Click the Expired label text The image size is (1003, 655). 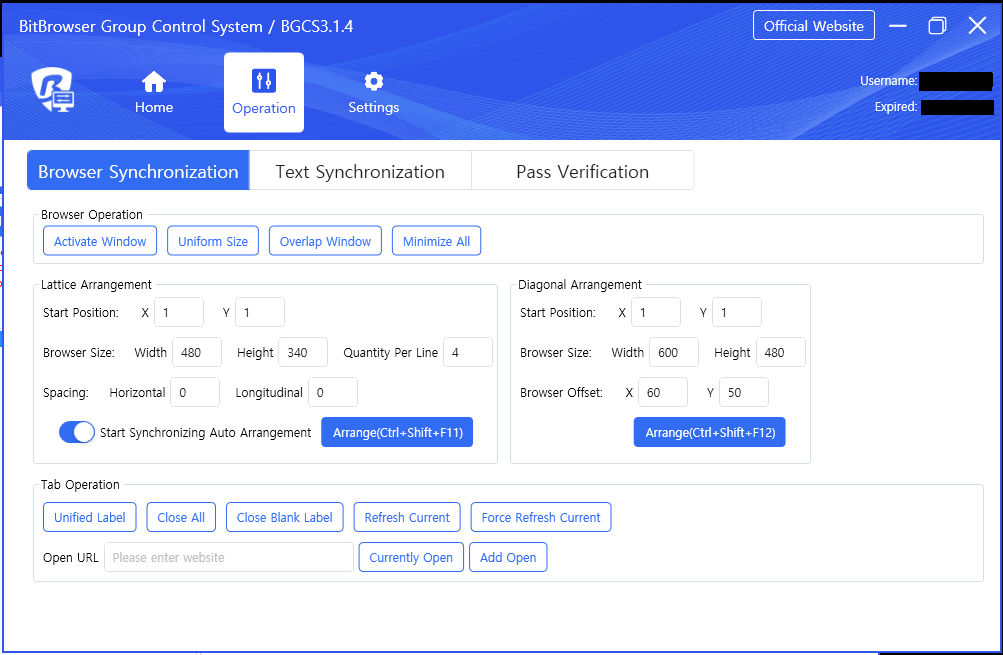click(x=896, y=107)
